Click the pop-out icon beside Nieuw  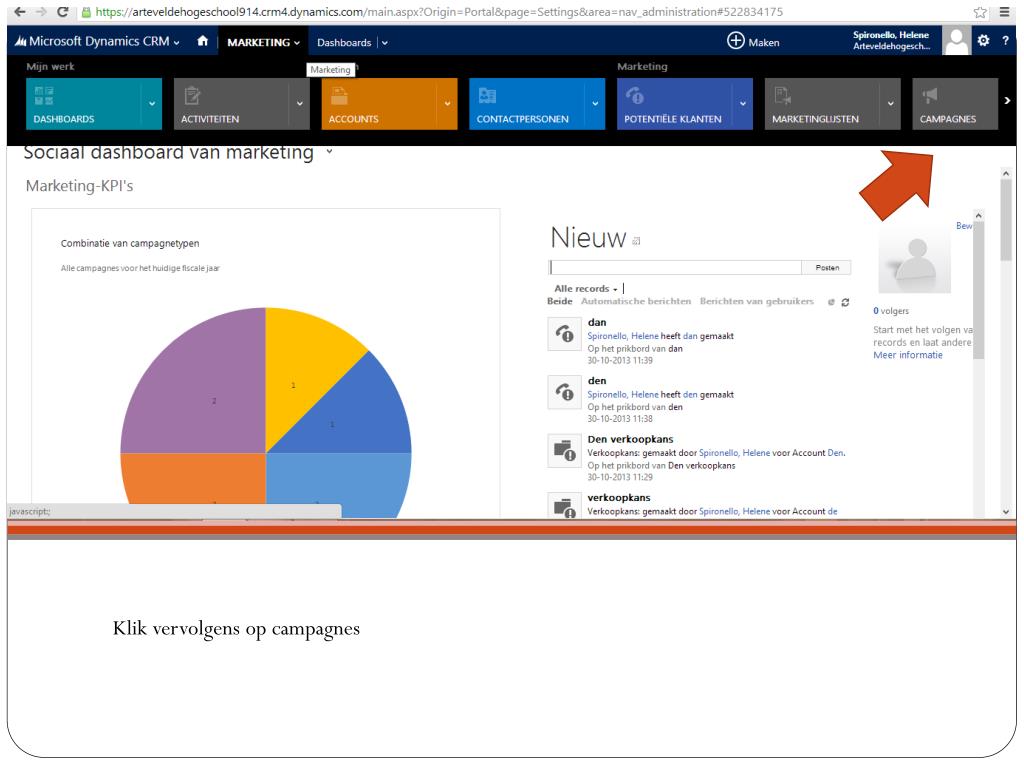click(636, 241)
